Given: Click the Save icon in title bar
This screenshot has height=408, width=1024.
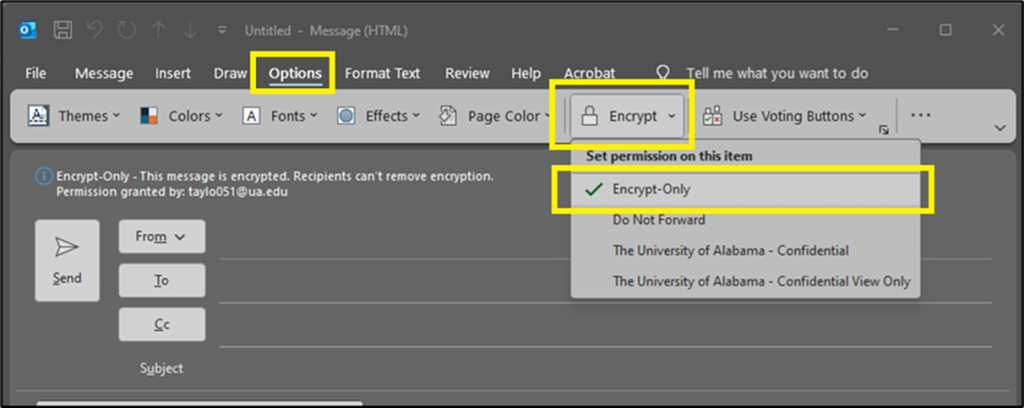Looking at the screenshot, I should click(62, 30).
